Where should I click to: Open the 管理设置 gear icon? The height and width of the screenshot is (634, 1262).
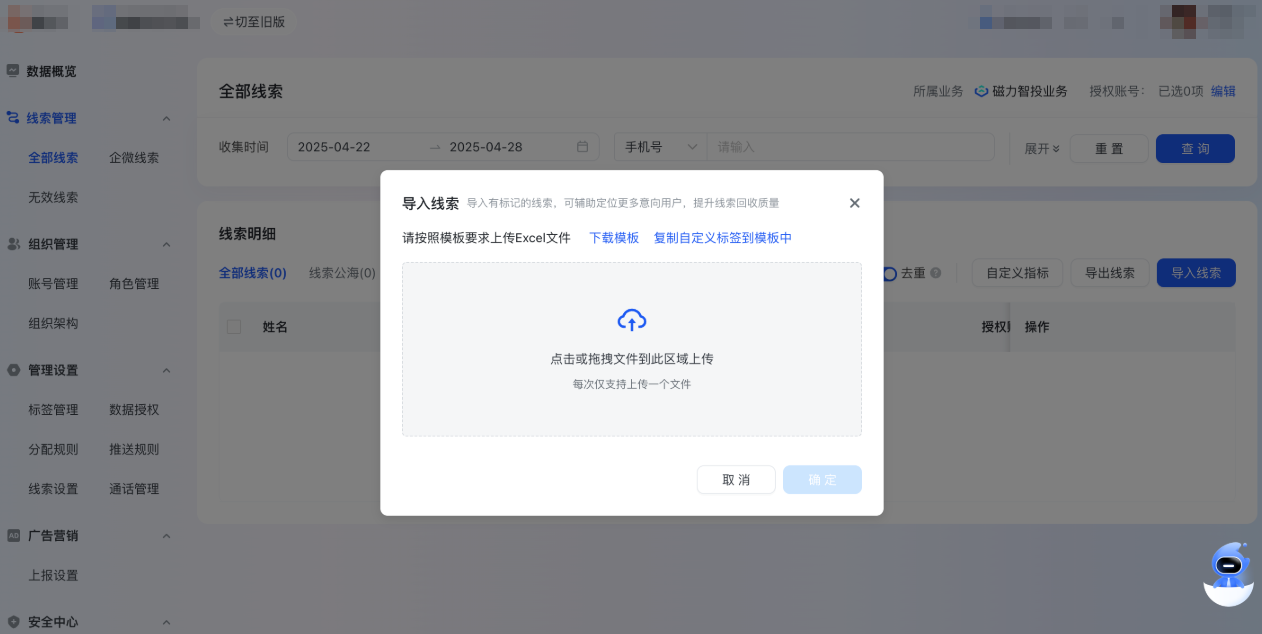point(12,369)
